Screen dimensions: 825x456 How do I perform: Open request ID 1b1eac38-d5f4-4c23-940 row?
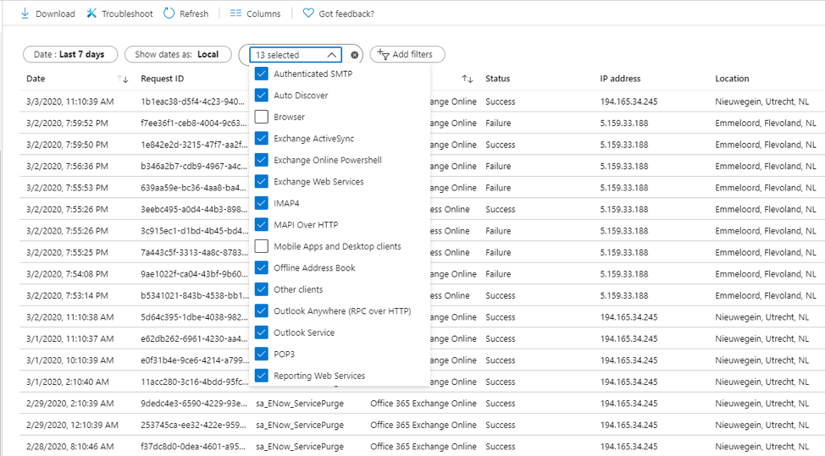193,102
